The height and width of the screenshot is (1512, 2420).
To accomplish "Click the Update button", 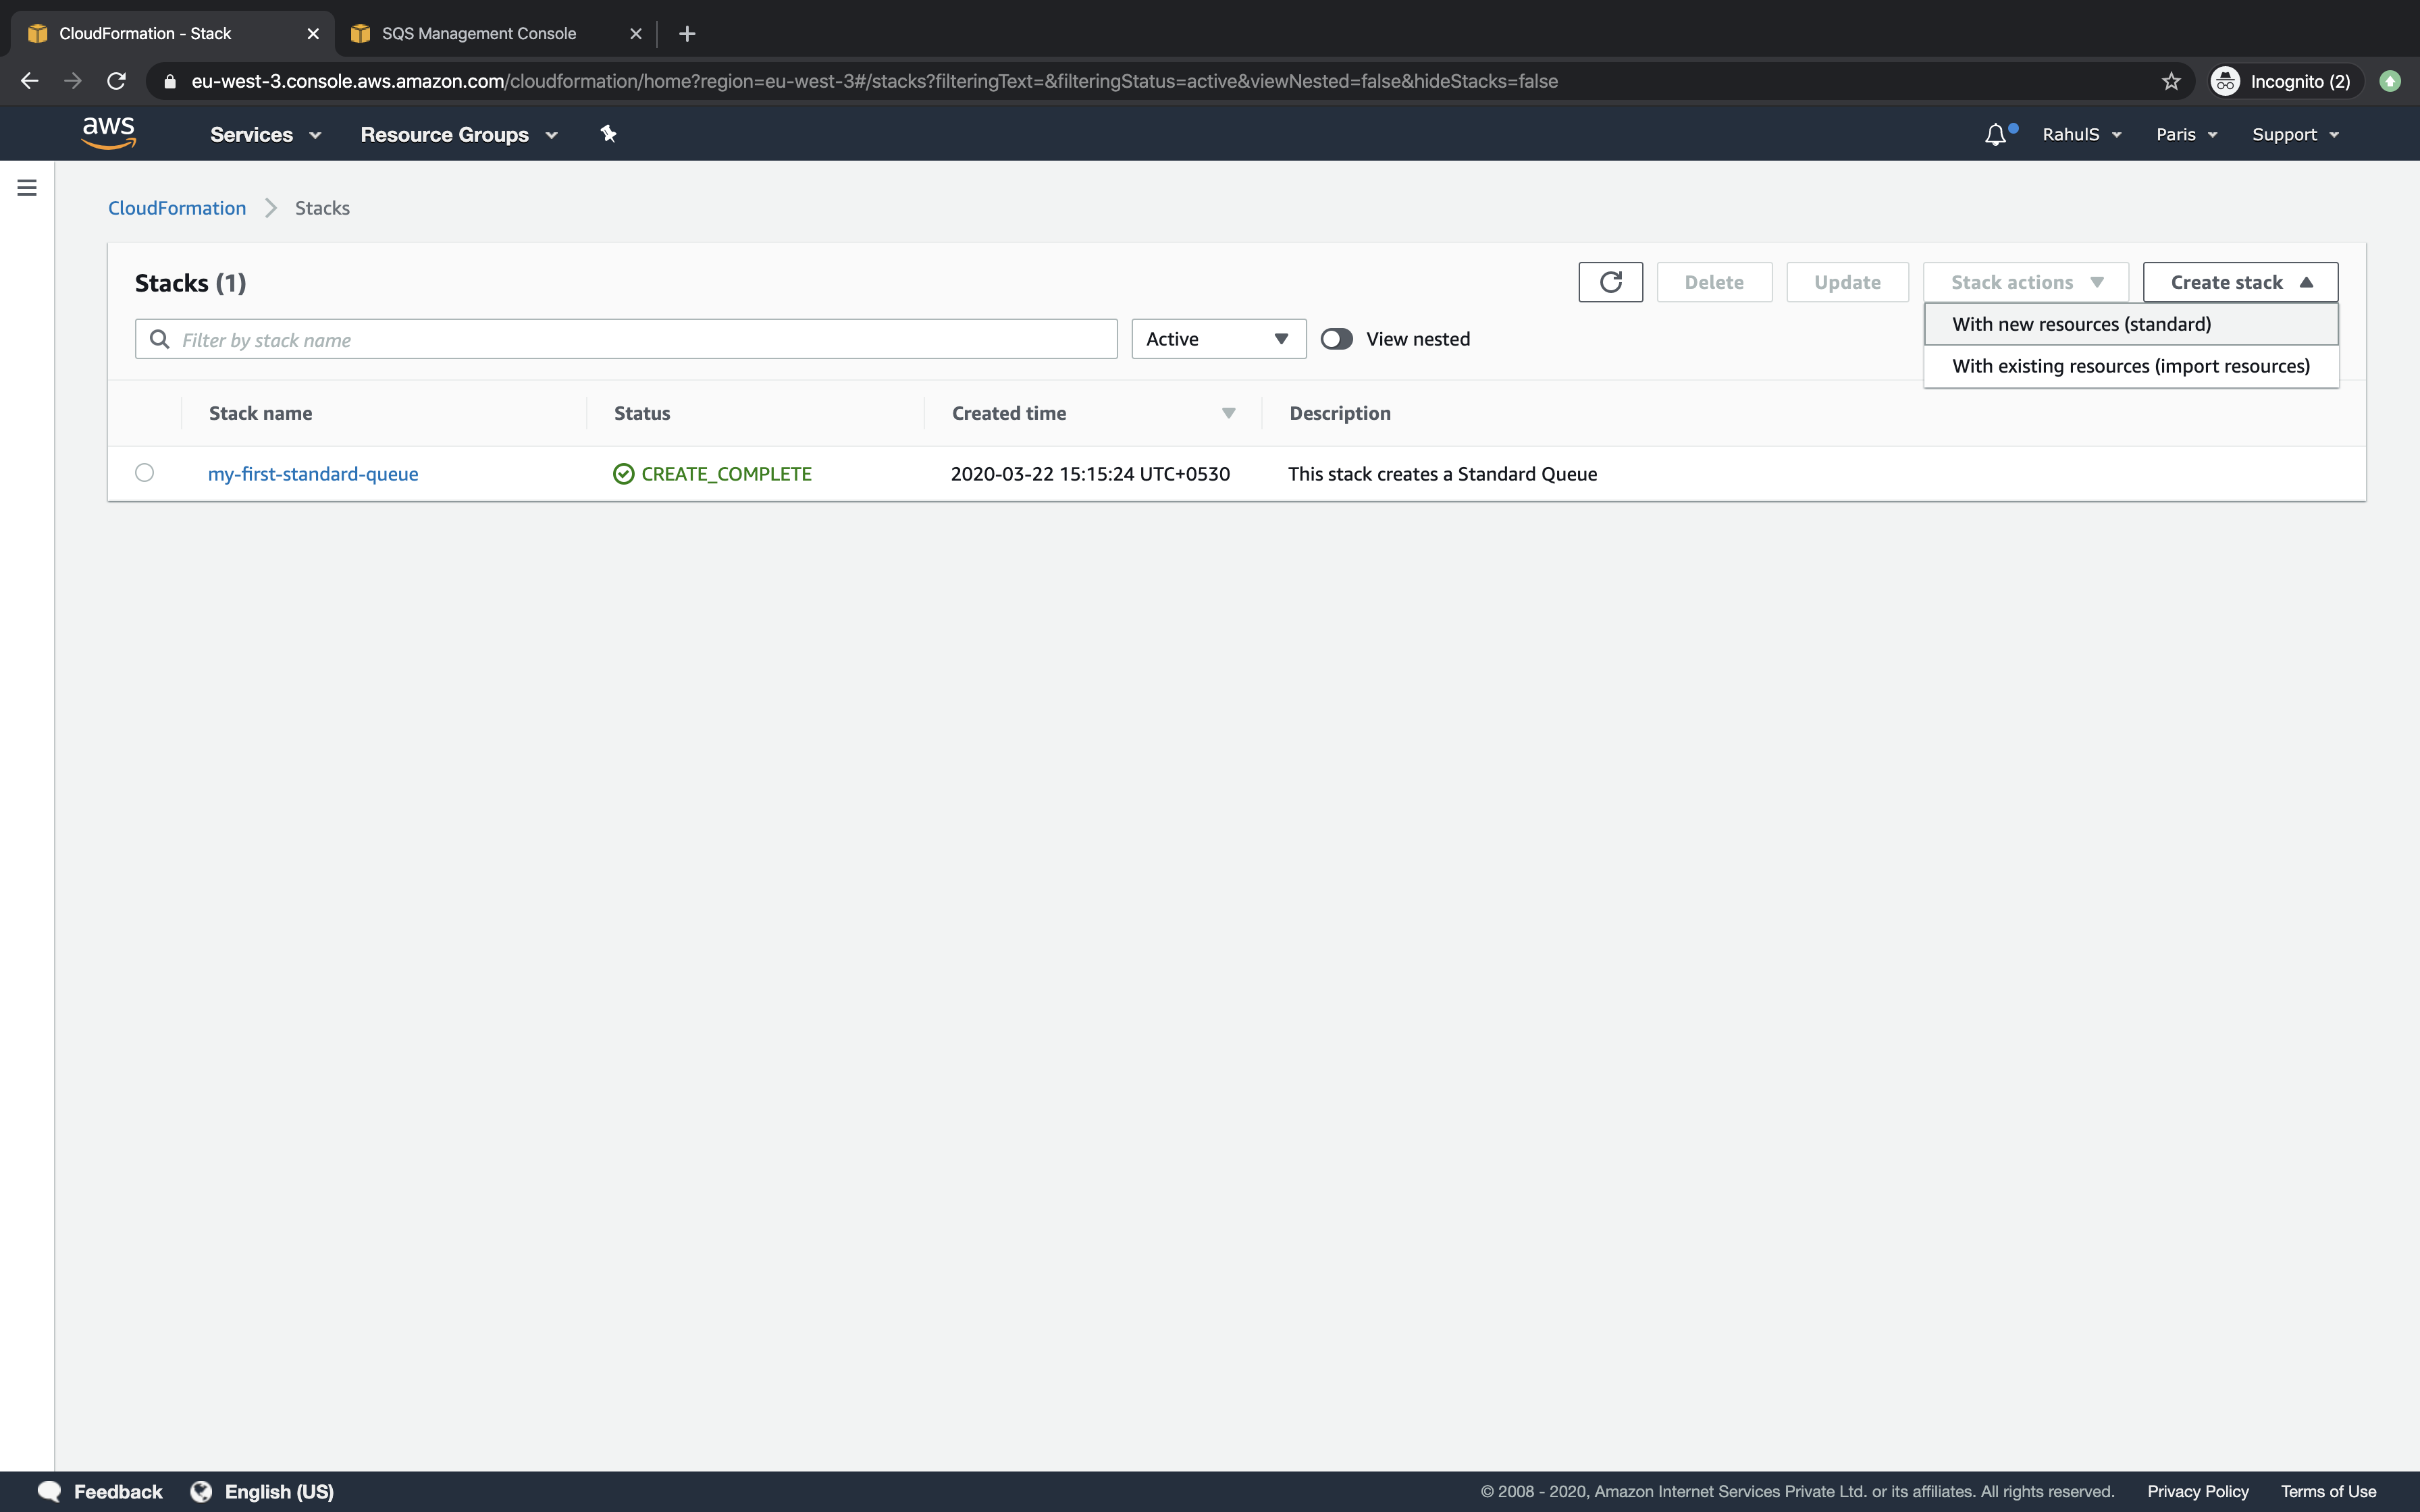I will pyautogui.click(x=1845, y=281).
